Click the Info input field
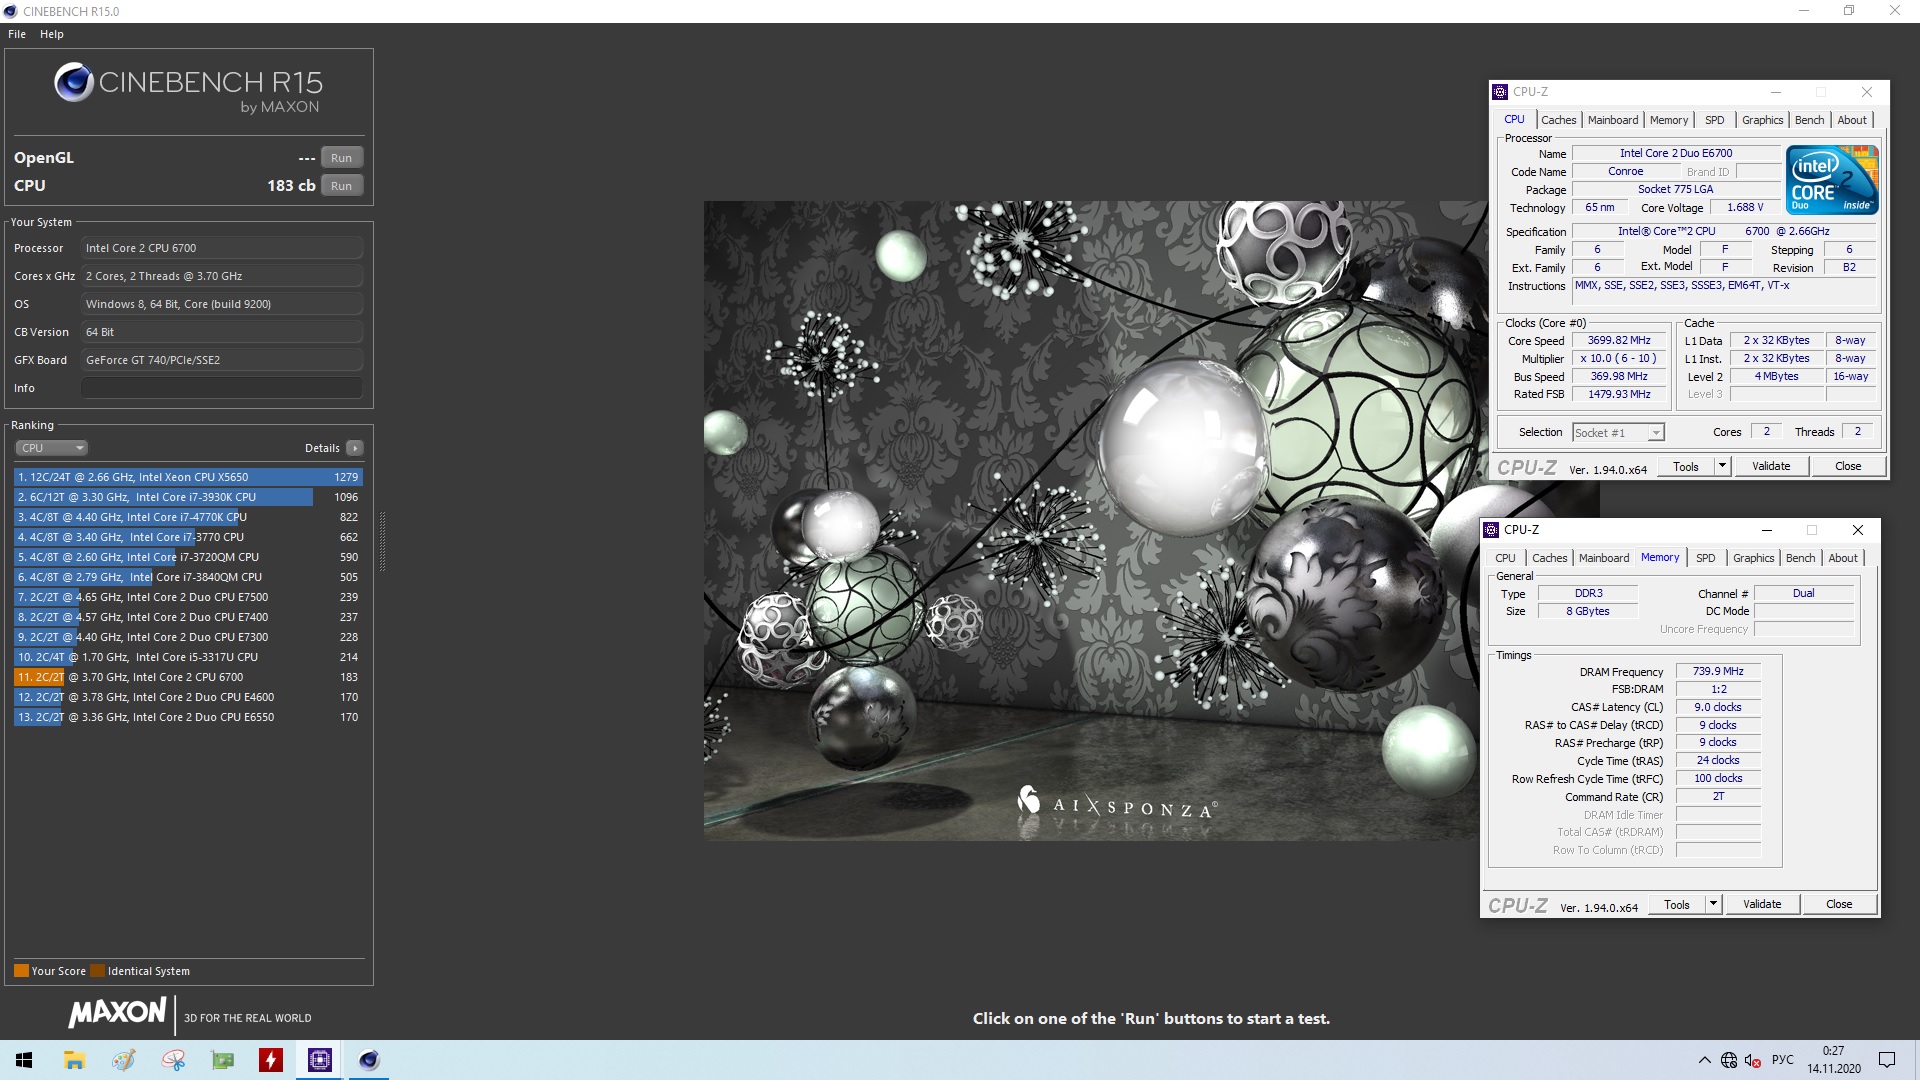Image resolution: width=1920 pixels, height=1080 pixels. [222, 388]
